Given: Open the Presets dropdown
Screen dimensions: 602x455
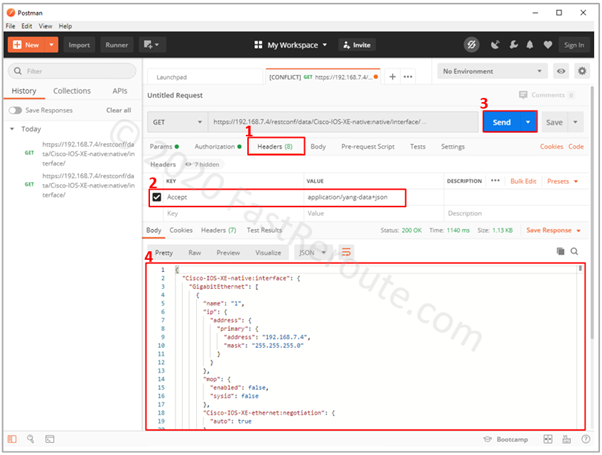Looking at the screenshot, I should (x=562, y=181).
